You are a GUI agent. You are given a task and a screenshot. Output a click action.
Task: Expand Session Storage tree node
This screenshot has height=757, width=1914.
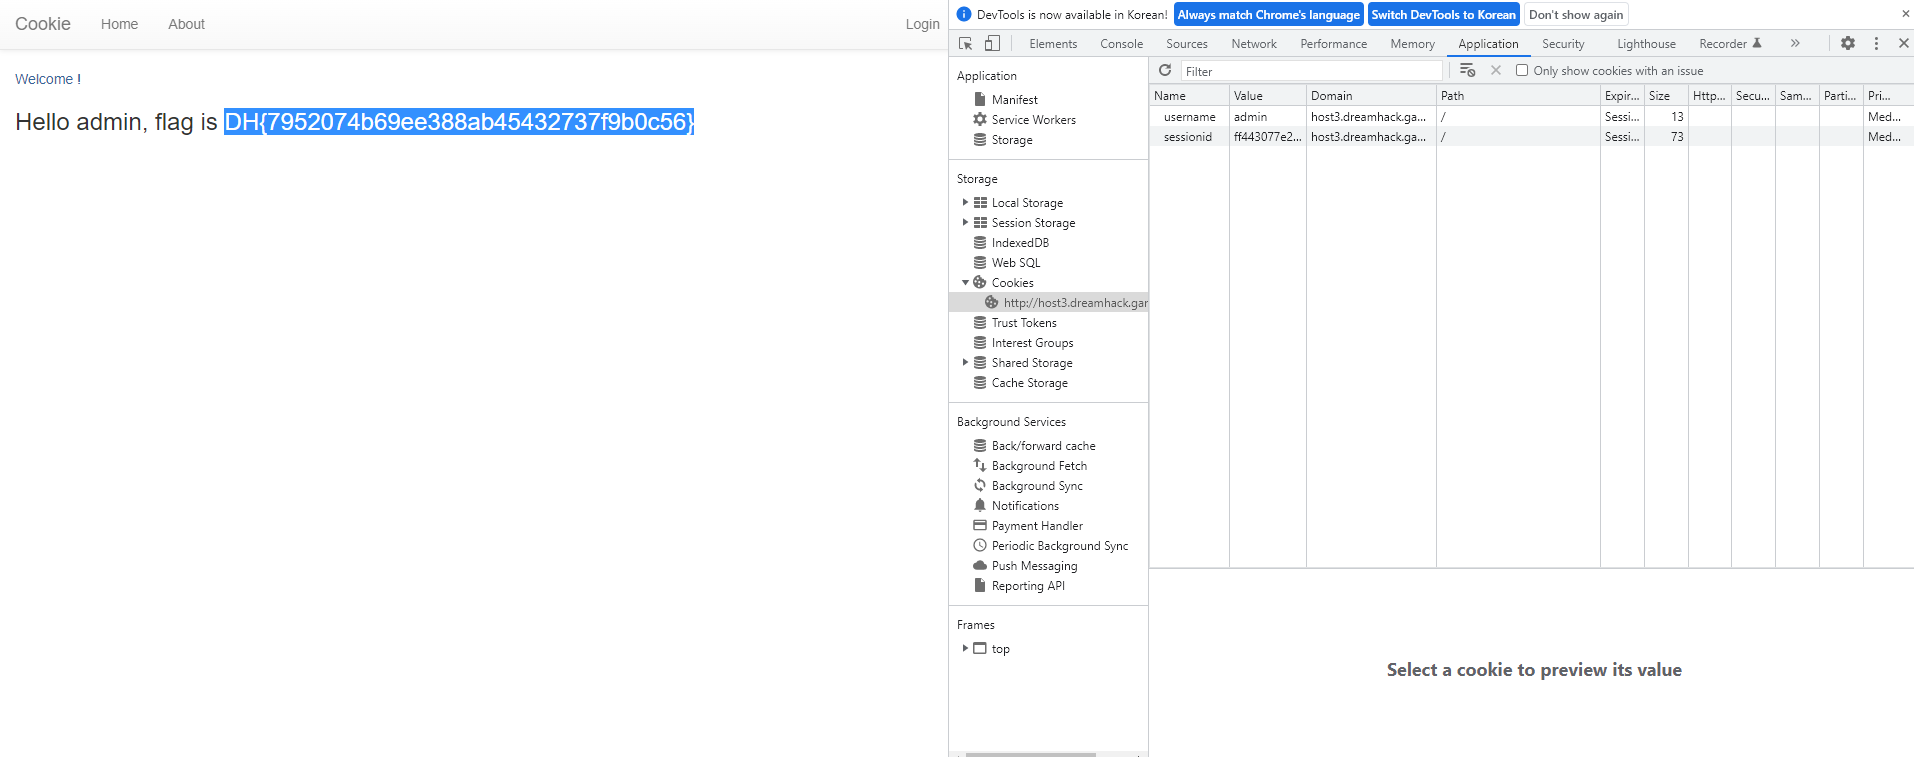click(x=965, y=222)
